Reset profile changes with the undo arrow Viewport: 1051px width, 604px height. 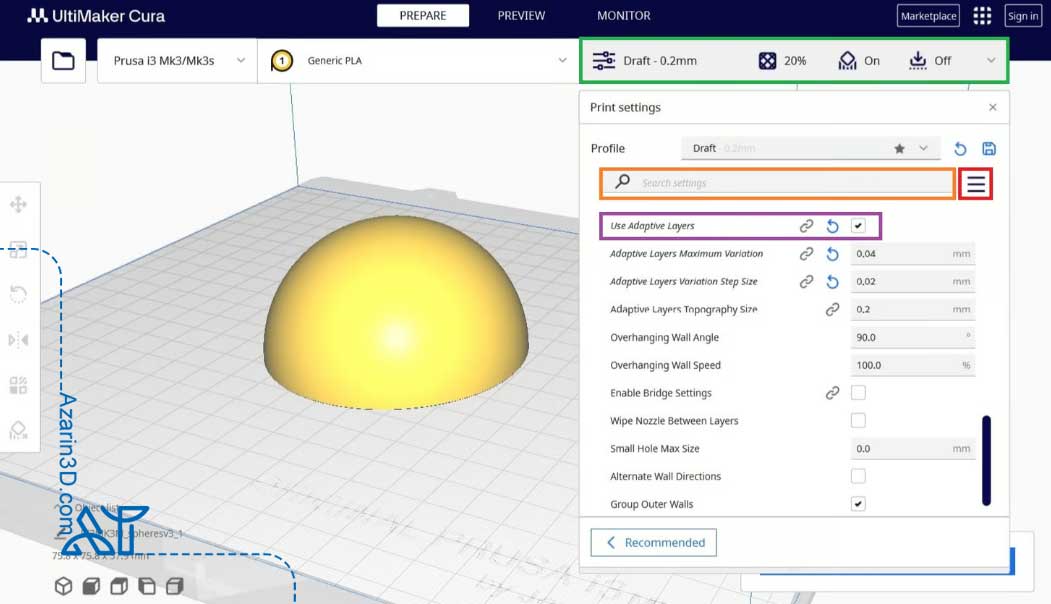coord(960,149)
